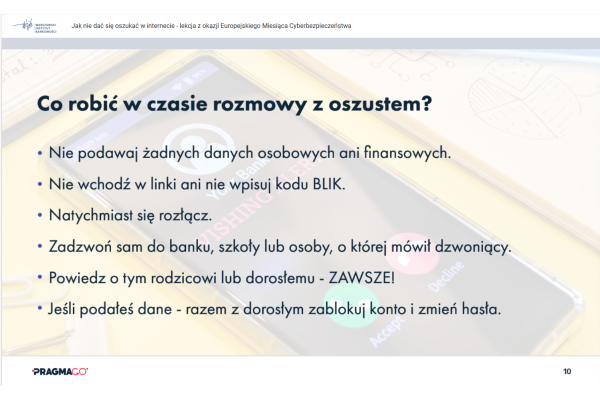Click the bullet text starting with "Zadzwoń sam do banku"
Viewport: 600px width, 400px height.
coord(279,246)
